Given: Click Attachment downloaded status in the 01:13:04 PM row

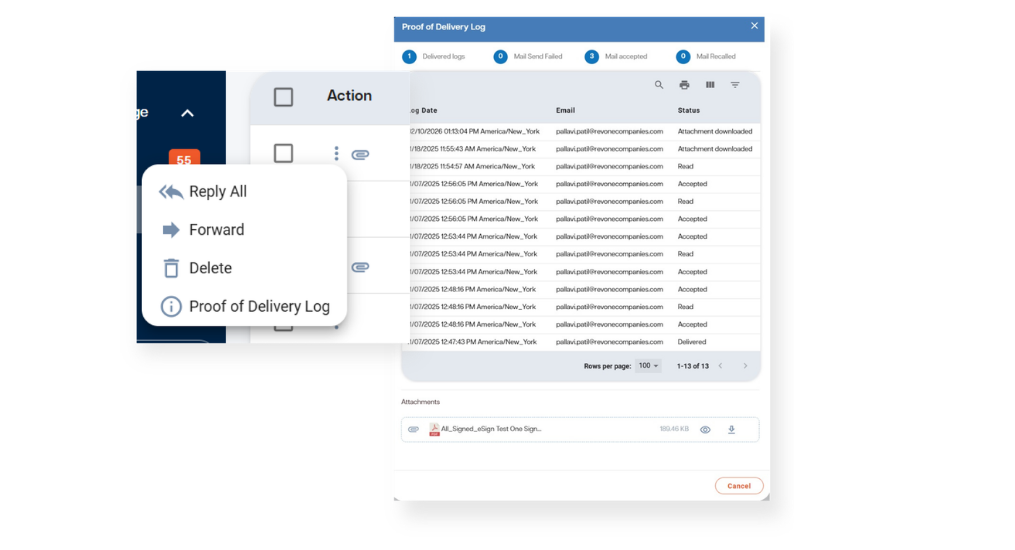Looking at the screenshot, I should tap(715, 131).
